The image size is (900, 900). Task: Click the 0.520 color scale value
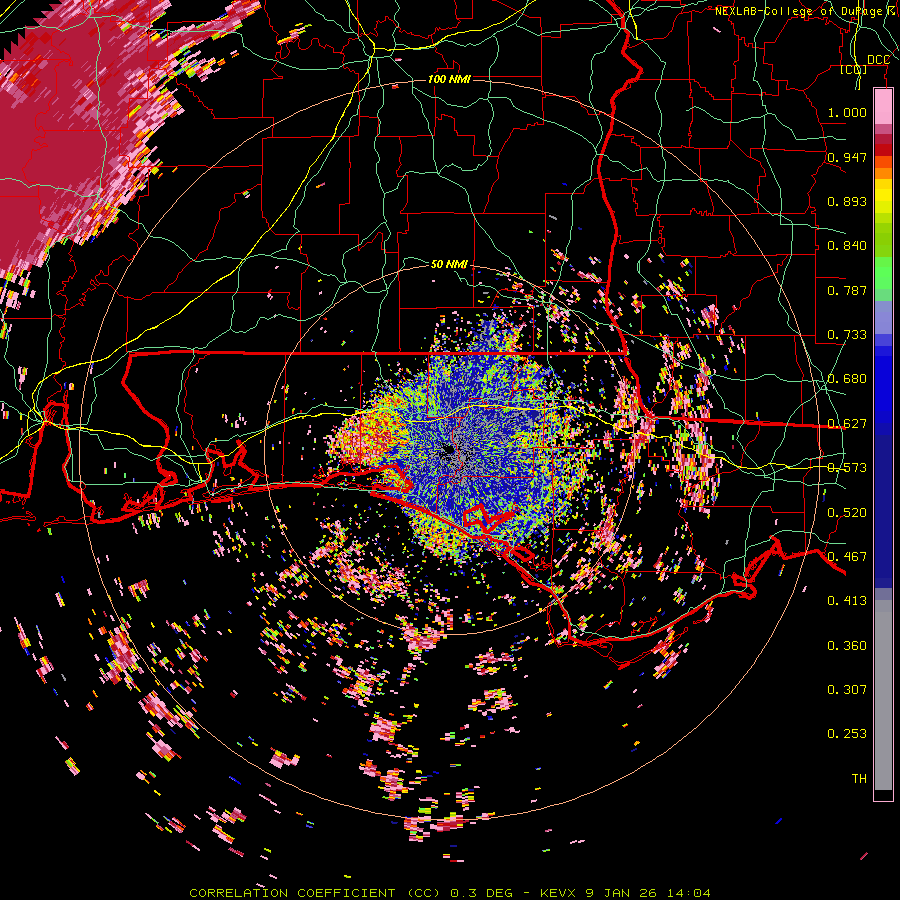[847, 513]
